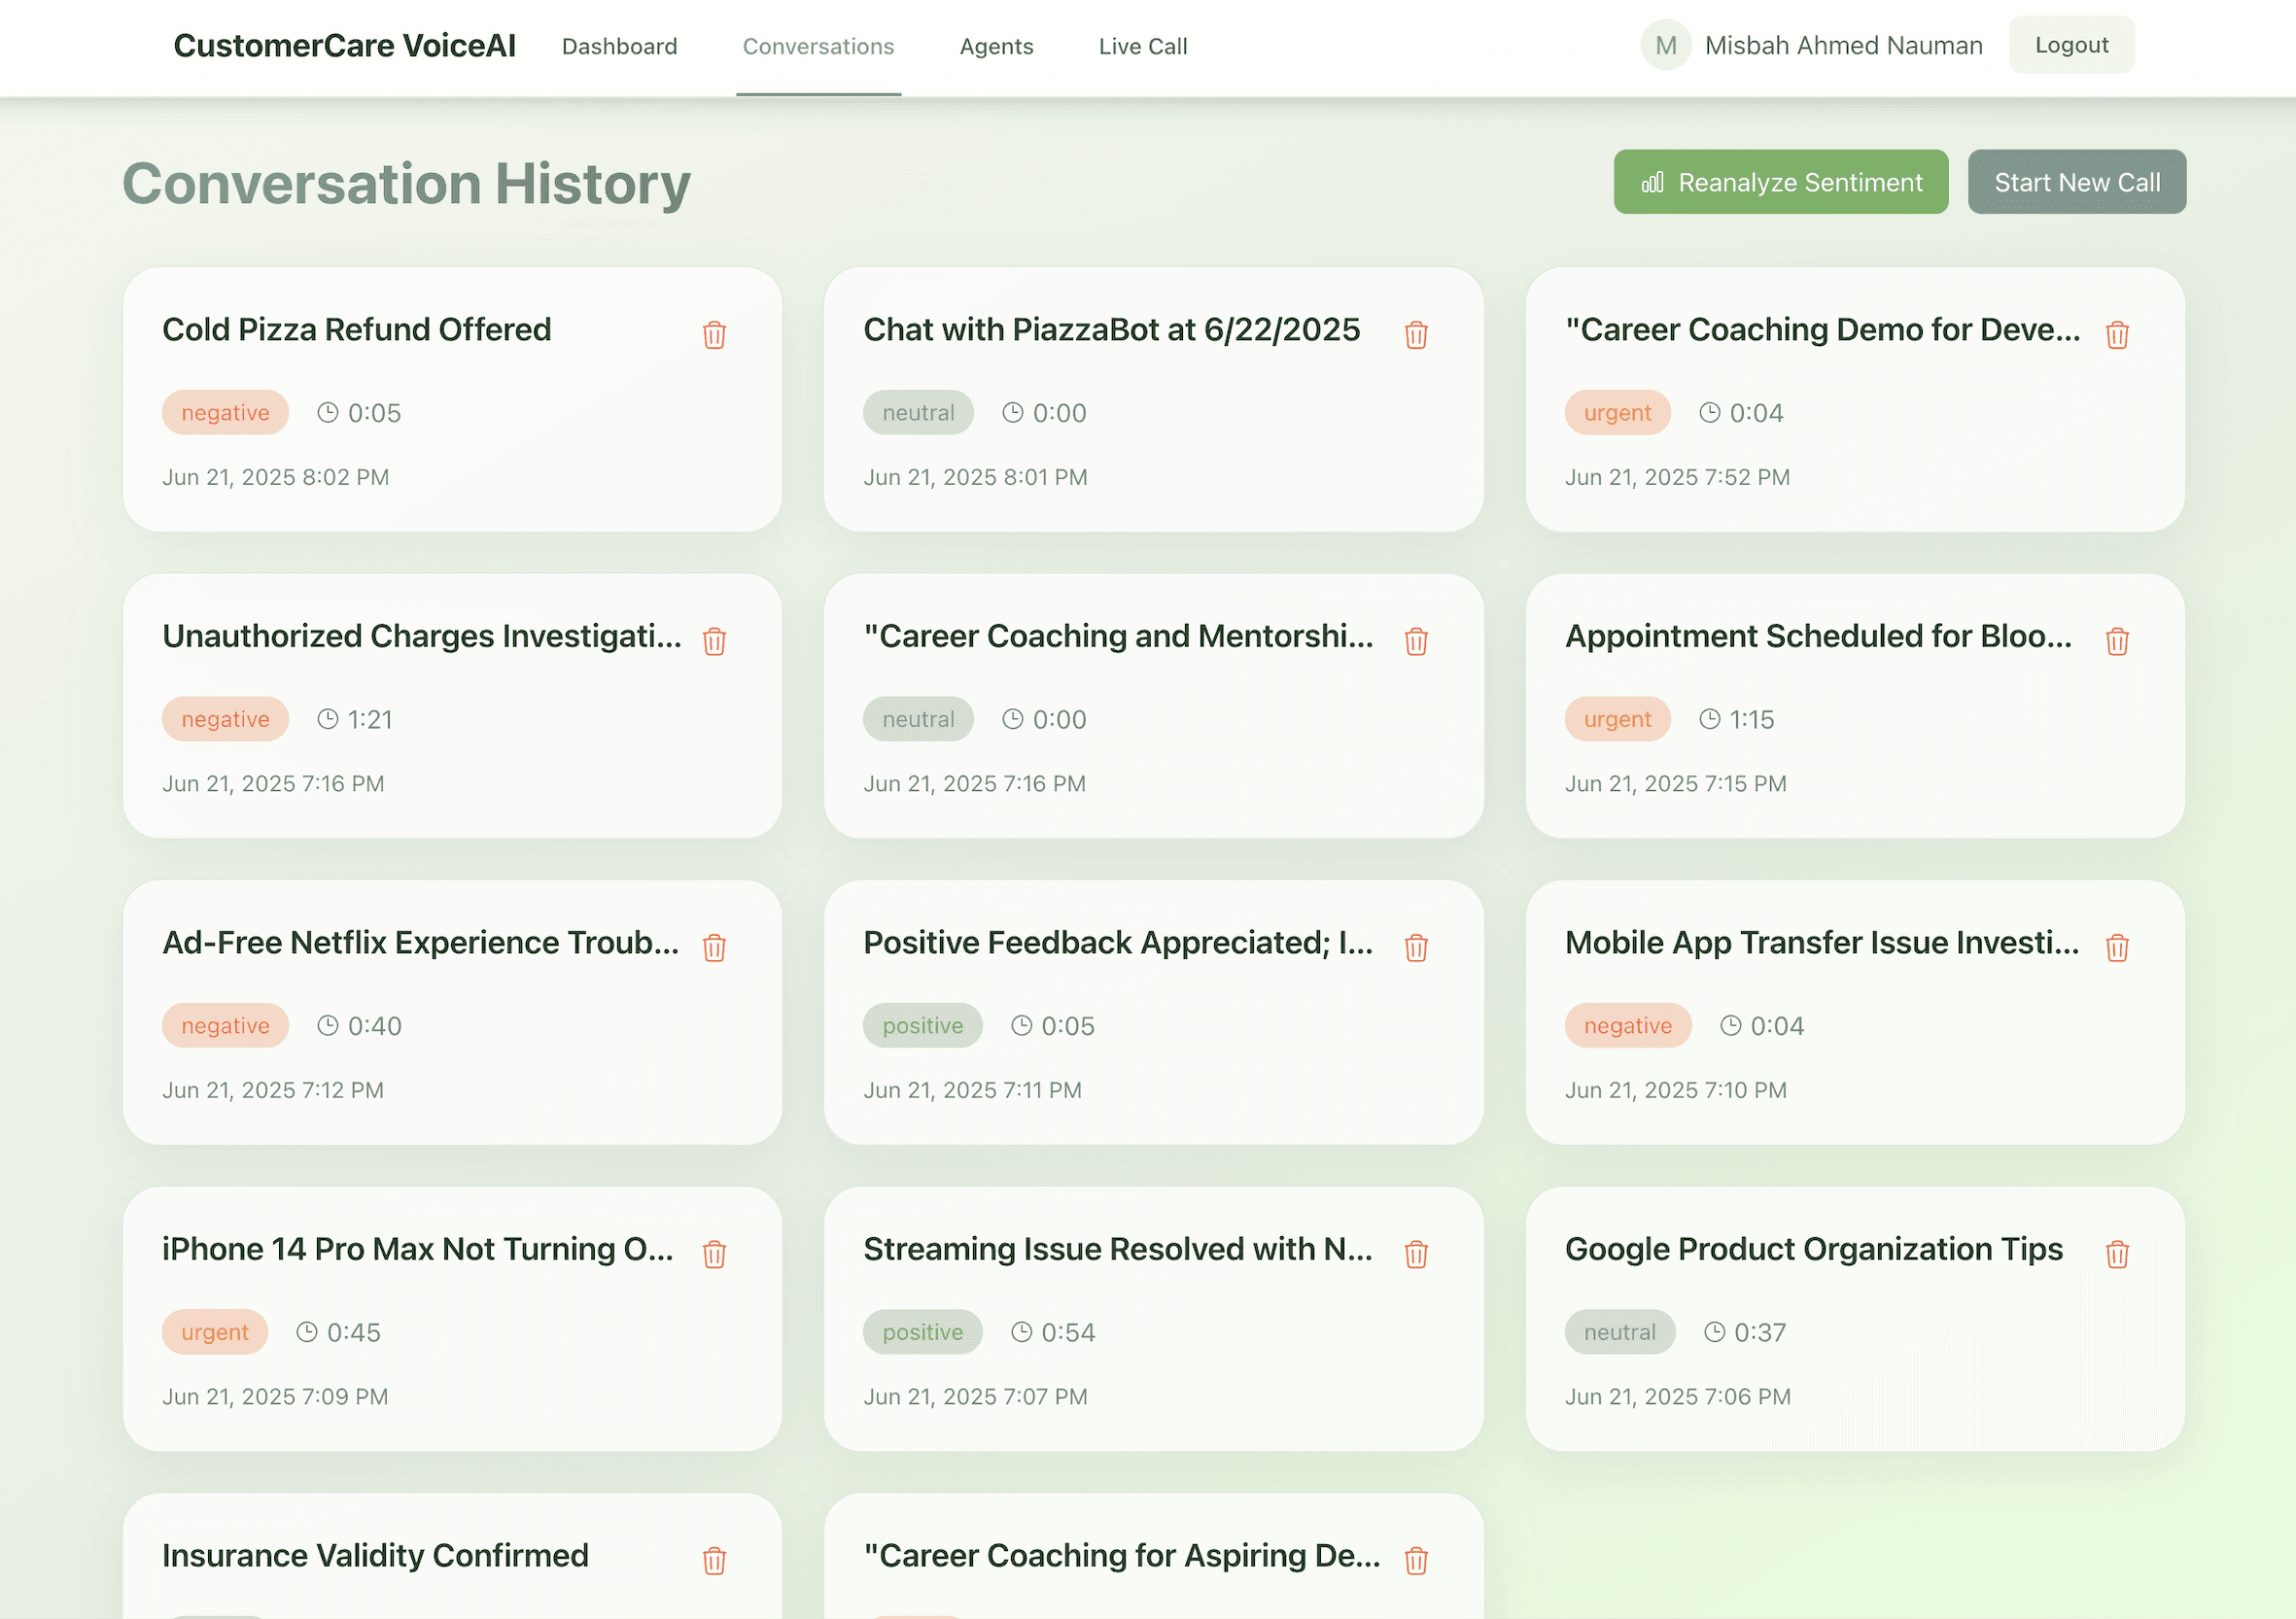Delete Chat with PiazzaBot at 6/22/2025
The height and width of the screenshot is (1619, 2296).
[x=1416, y=334]
